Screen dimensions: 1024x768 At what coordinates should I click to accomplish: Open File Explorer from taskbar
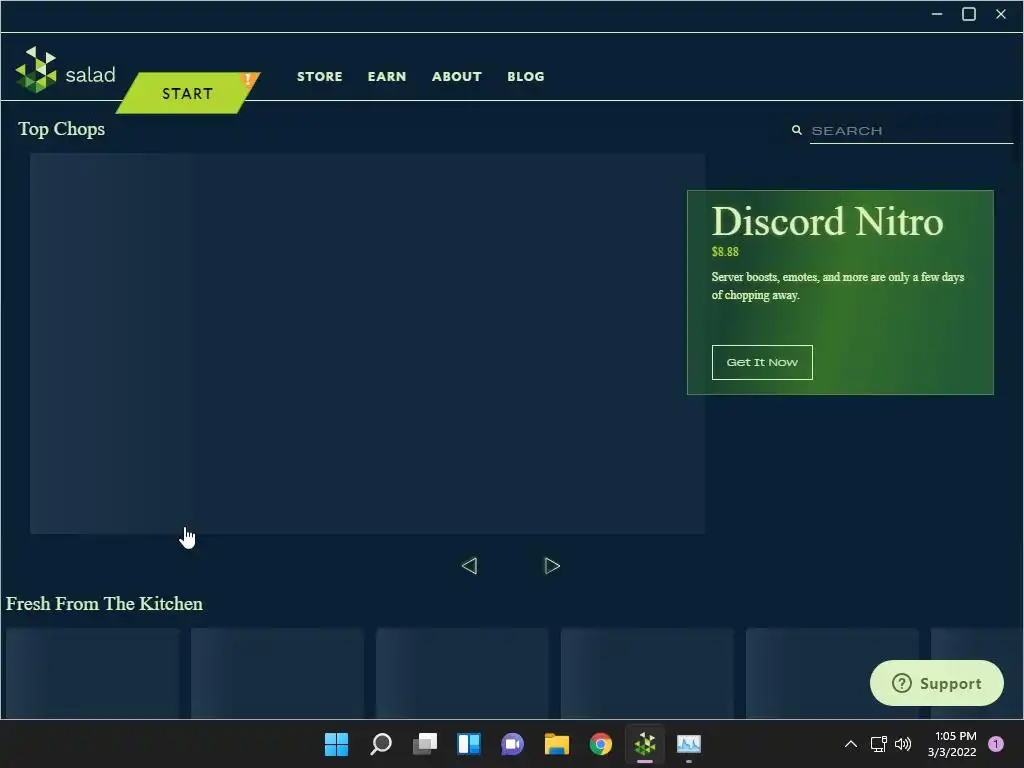point(557,744)
